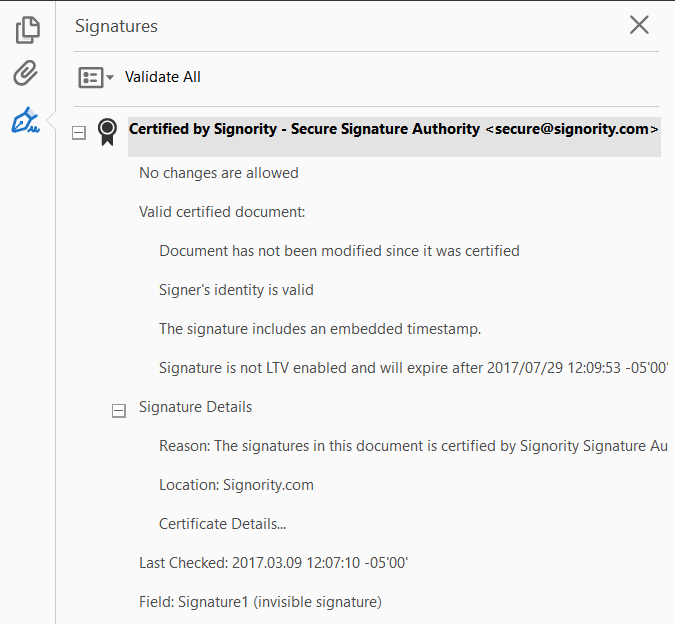
Task: Select the Signatures pen icon in sidebar
Action: pyautogui.click(x=25, y=122)
